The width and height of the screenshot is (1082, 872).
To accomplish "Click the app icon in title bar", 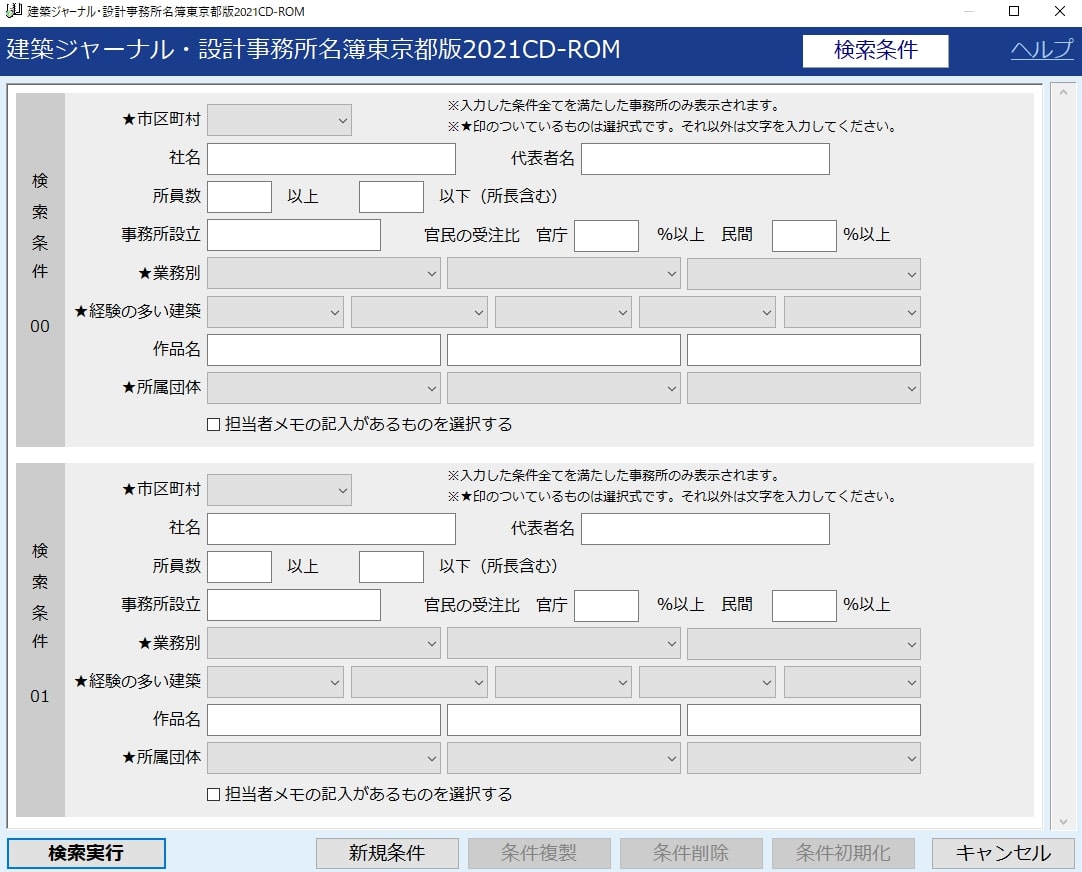I will click(13, 12).
